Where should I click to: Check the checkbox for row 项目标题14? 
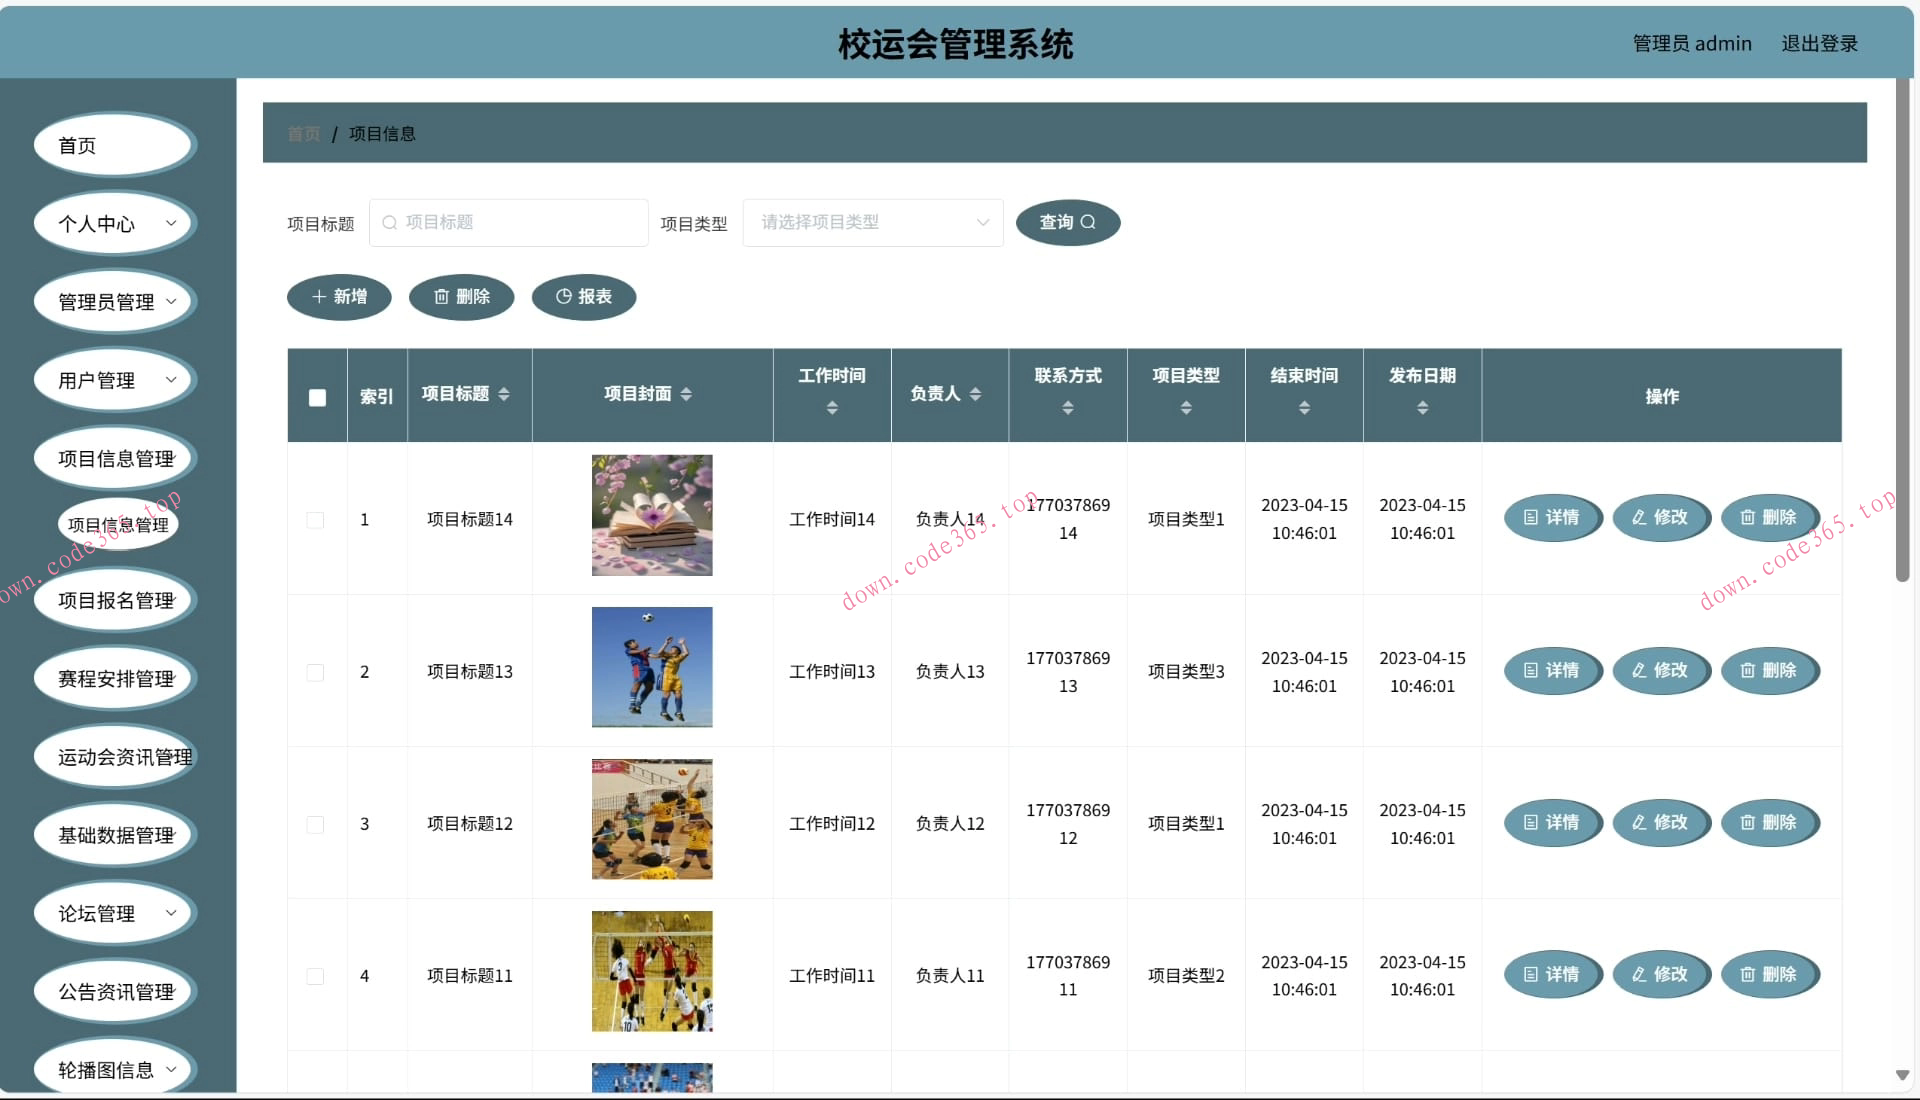tap(316, 519)
